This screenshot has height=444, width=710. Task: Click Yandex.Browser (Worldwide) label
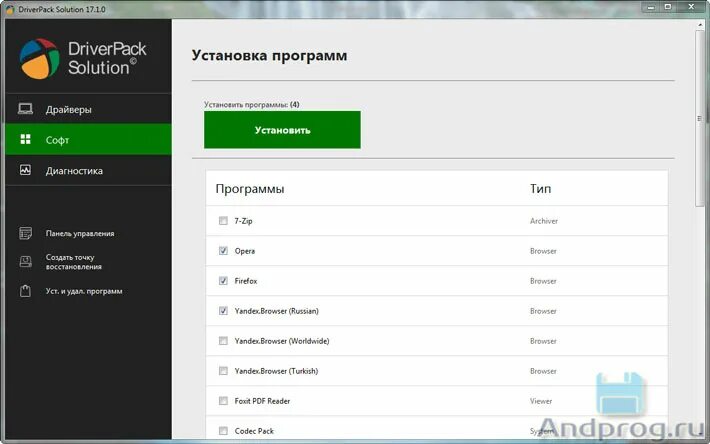(282, 341)
